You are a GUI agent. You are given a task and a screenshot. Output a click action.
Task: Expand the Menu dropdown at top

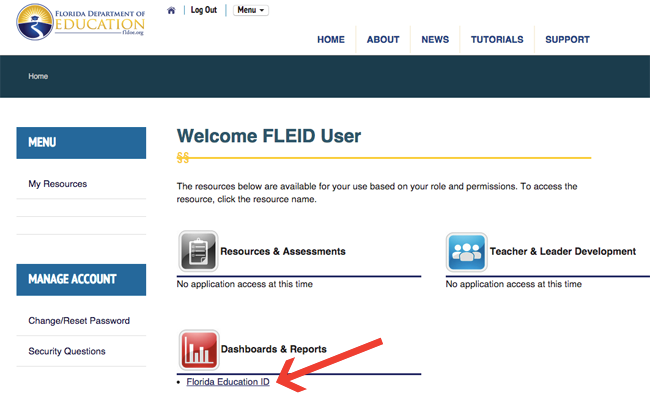coord(251,10)
